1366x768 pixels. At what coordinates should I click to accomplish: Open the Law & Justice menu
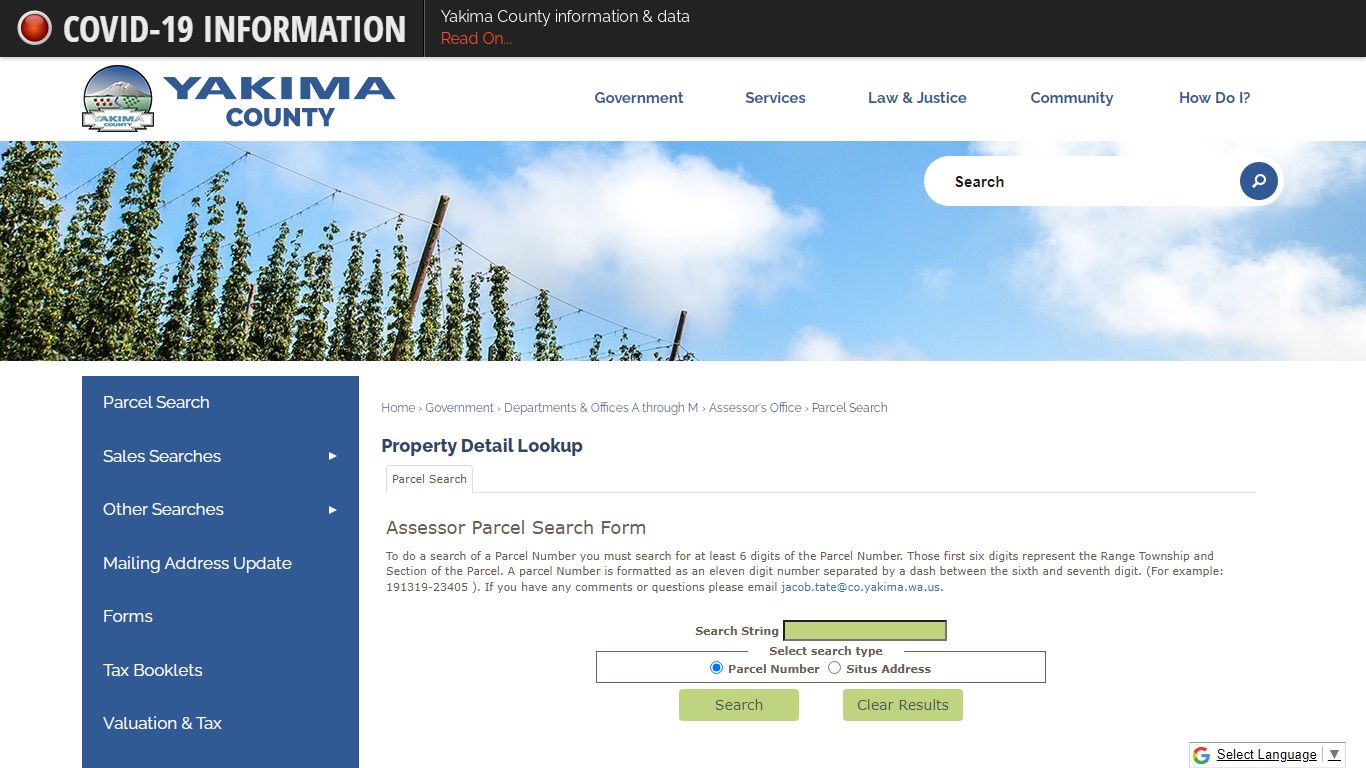click(917, 98)
